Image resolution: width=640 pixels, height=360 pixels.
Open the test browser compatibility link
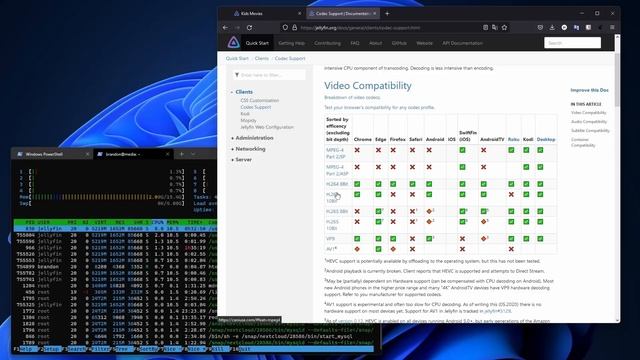click(379, 107)
